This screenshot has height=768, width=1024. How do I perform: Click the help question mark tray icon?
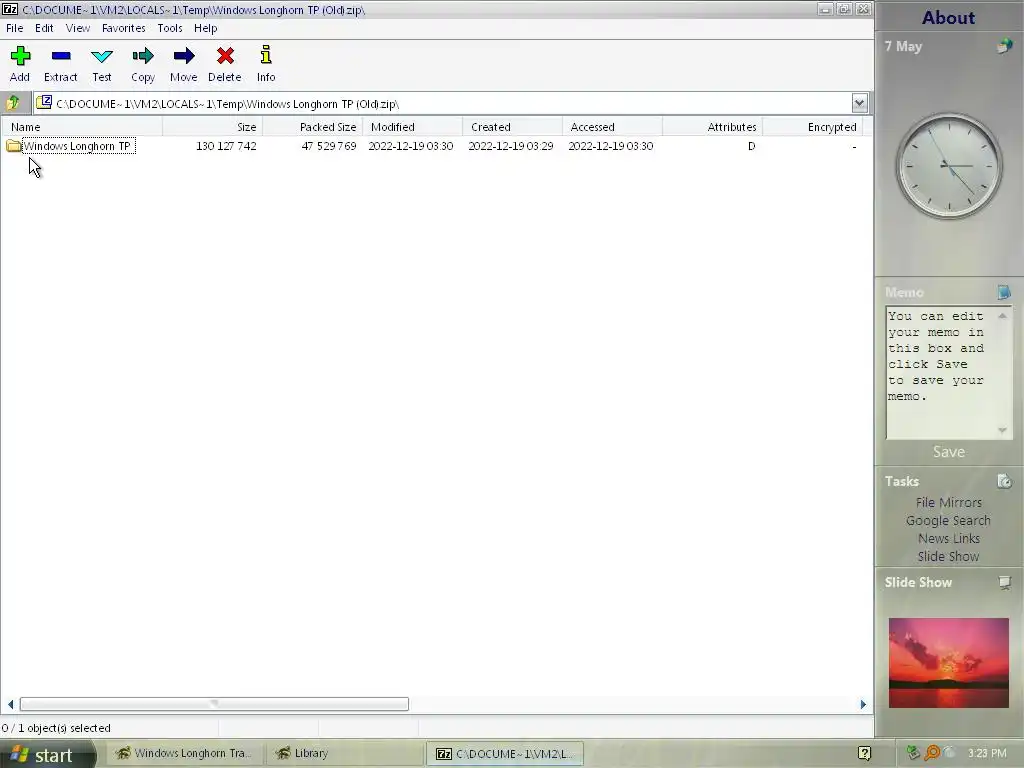click(864, 754)
